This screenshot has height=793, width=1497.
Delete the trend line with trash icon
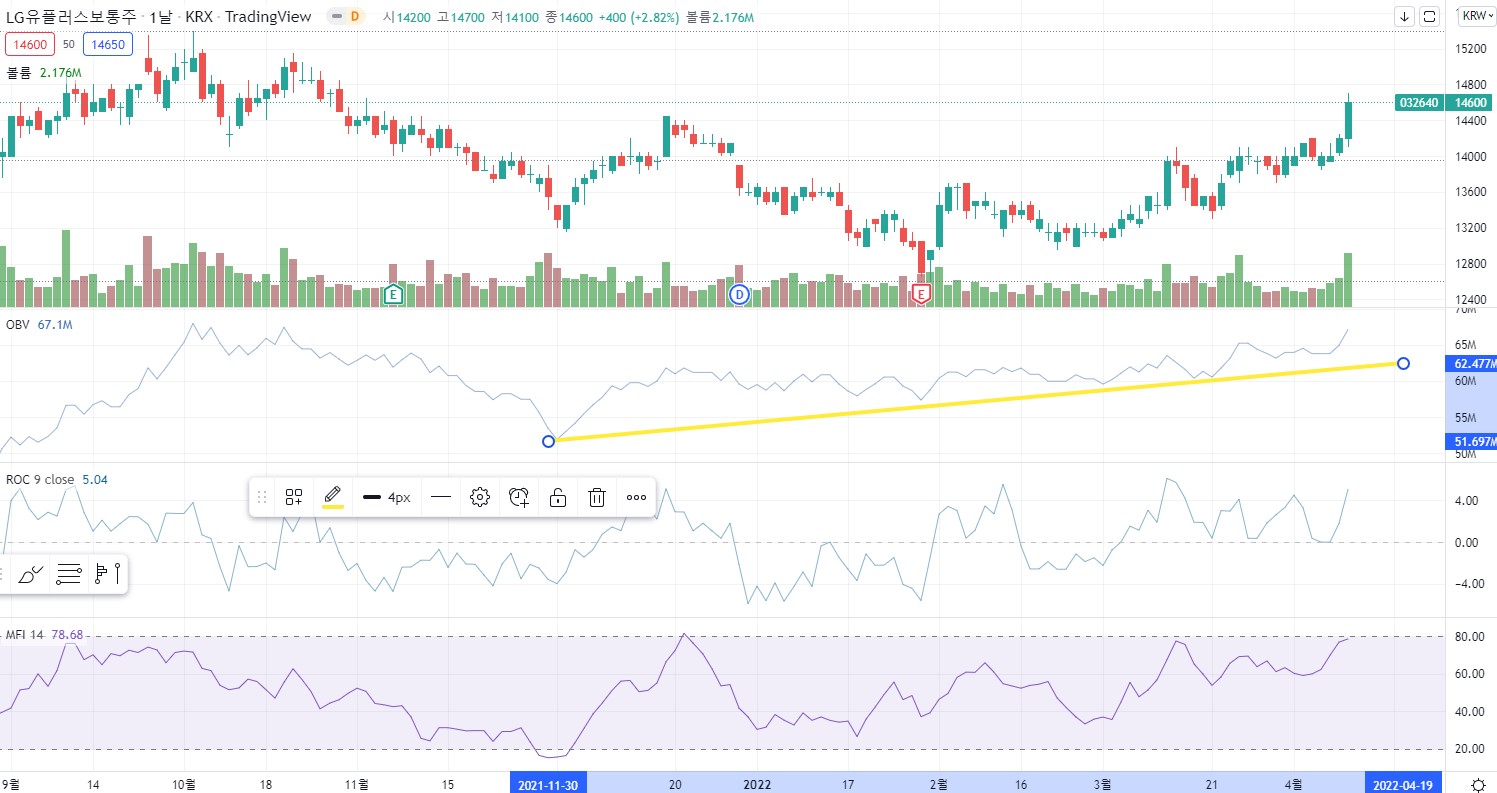597,497
